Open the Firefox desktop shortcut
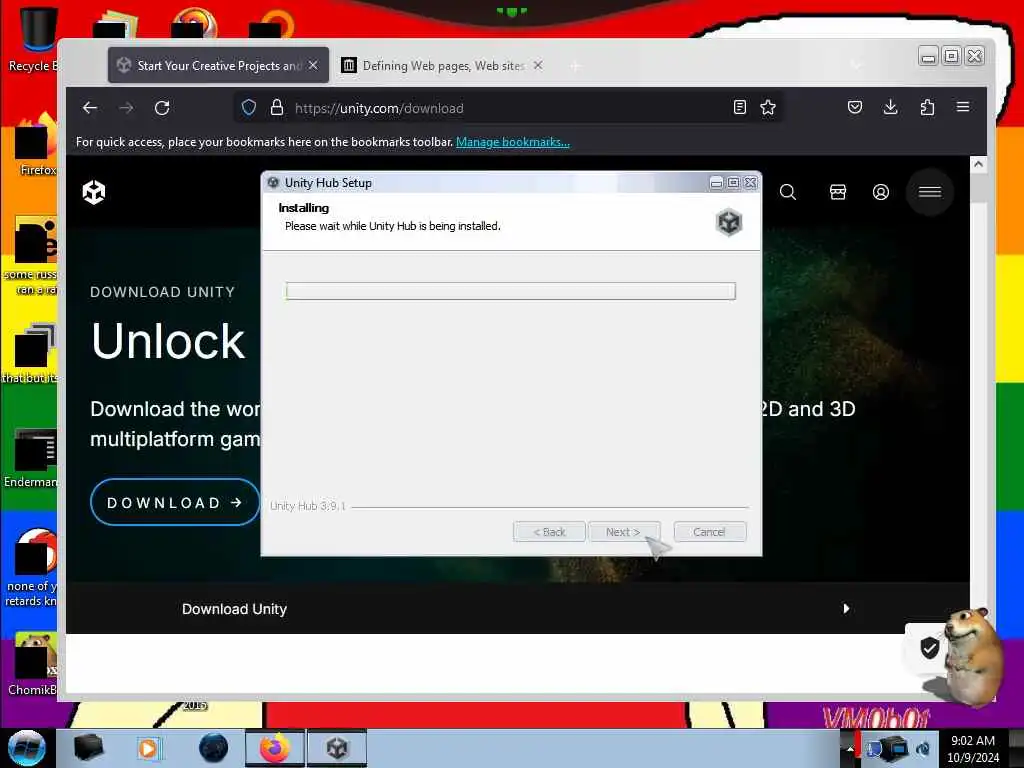1024x768 pixels. pos(37,145)
